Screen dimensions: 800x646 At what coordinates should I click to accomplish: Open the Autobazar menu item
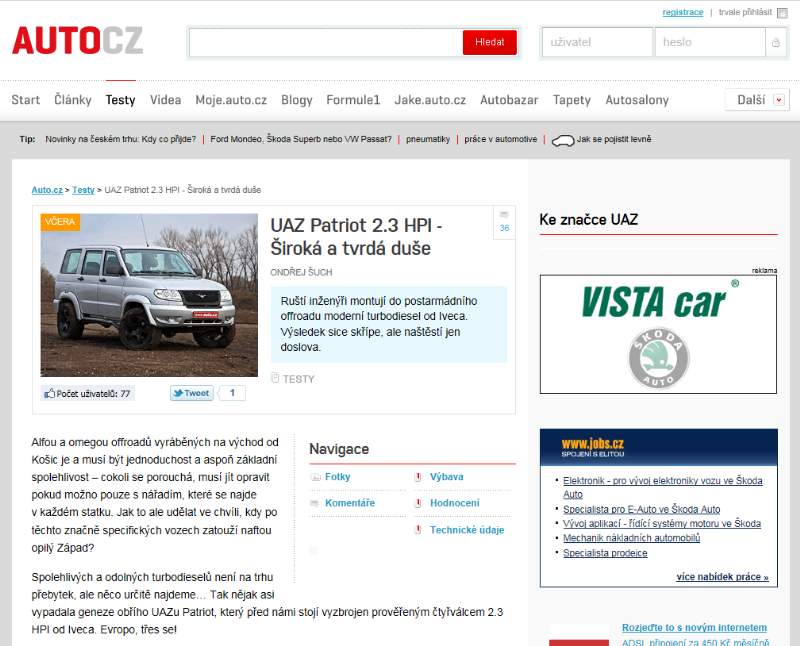(x=509, y=100)
